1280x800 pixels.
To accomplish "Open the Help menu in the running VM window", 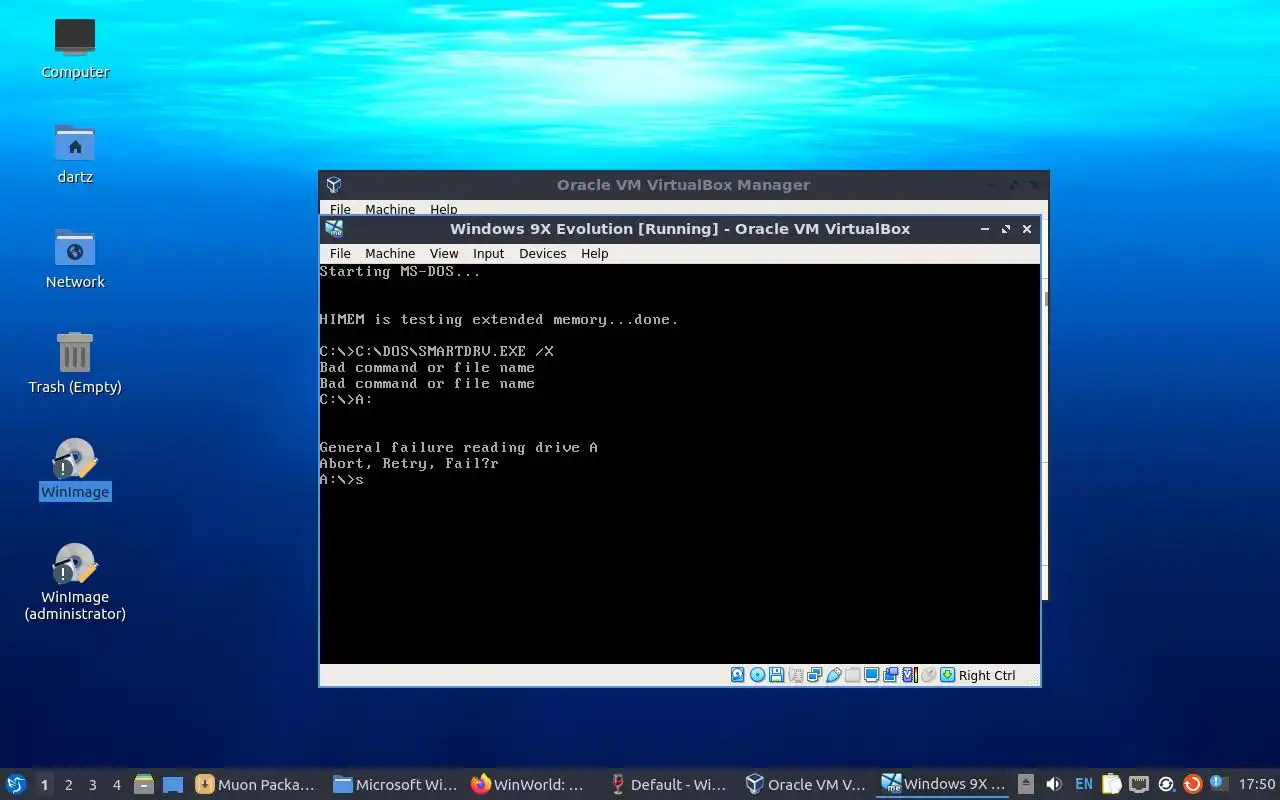I will click(595, 254).
